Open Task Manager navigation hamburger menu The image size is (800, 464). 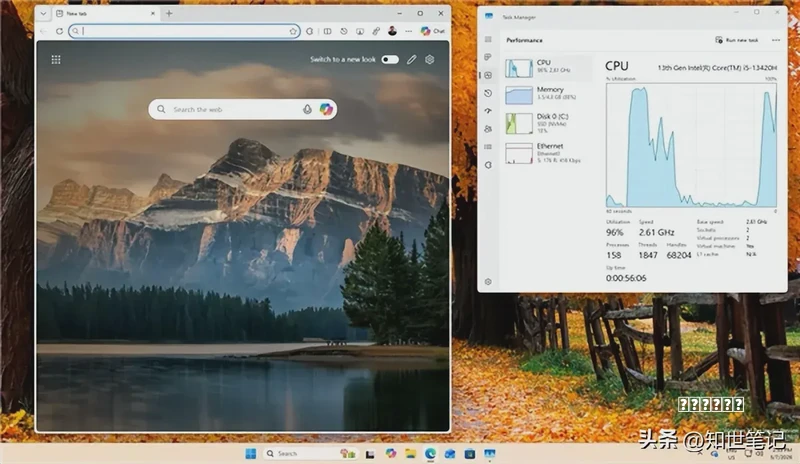[x=488, y=39]
